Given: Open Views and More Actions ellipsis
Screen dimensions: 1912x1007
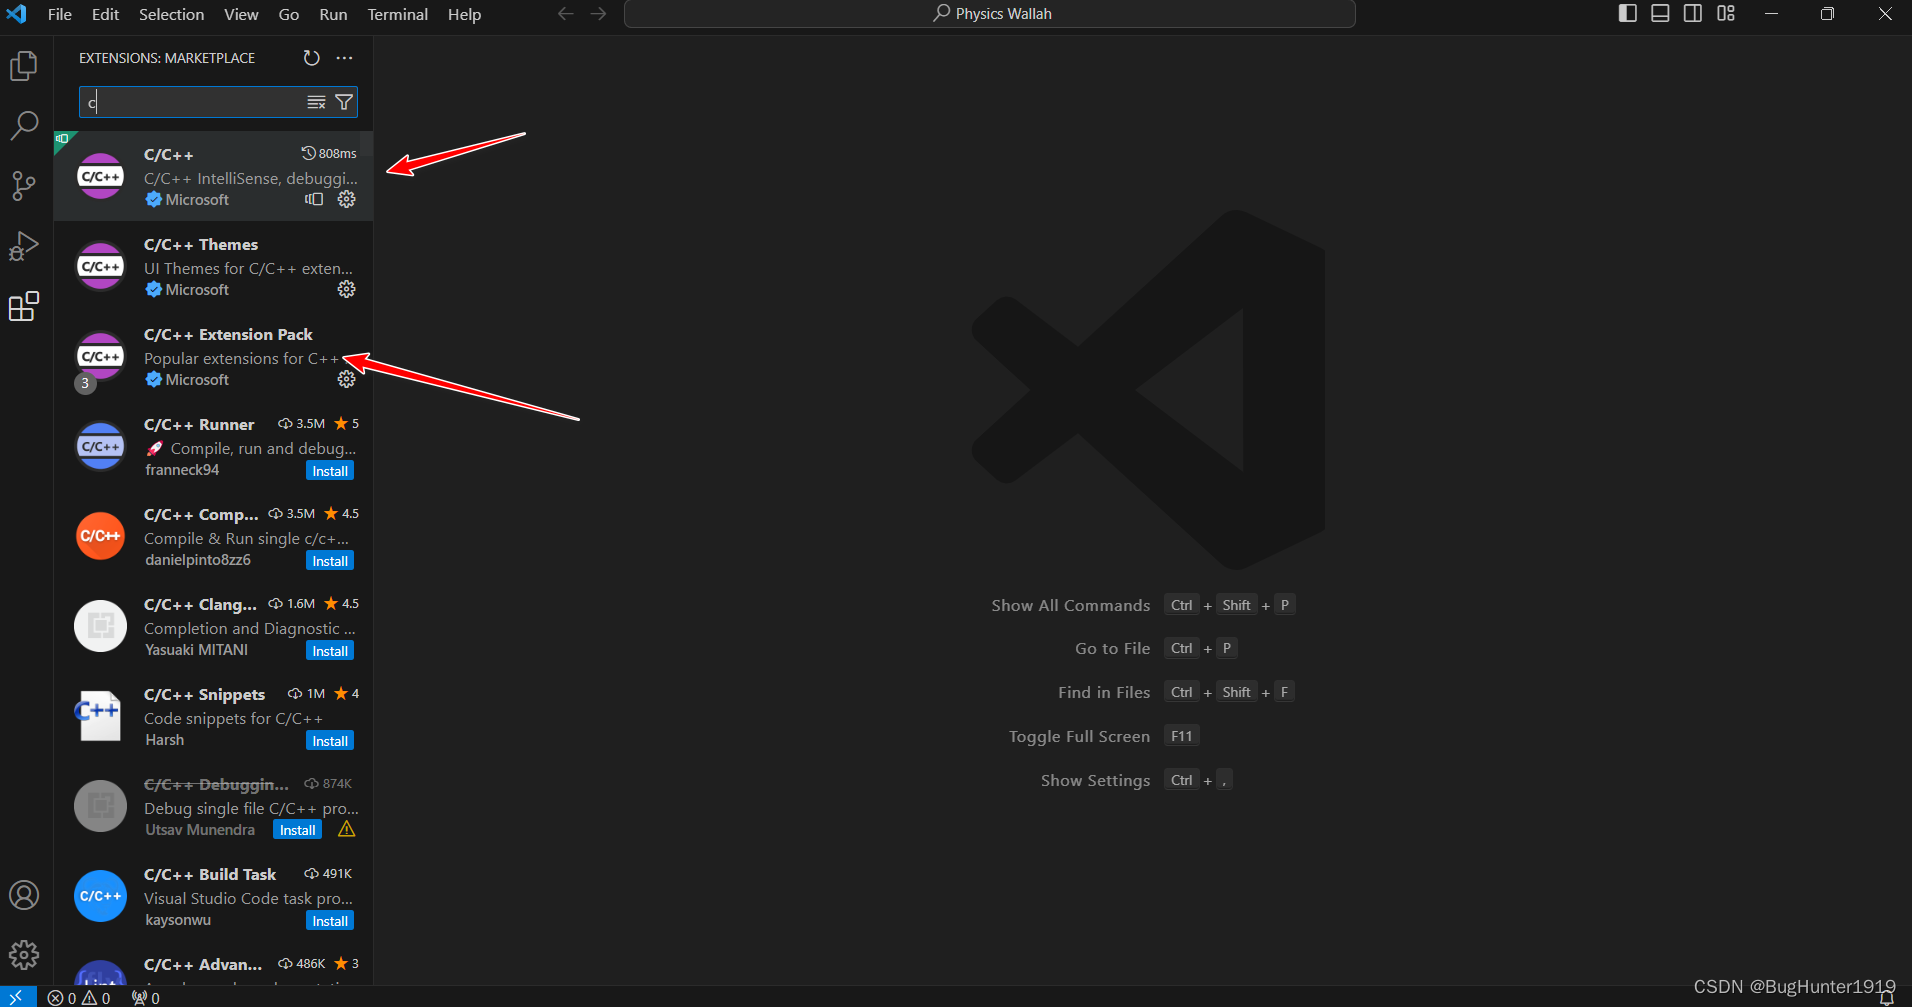Looking at the screenshot, I should coord(345,58).
